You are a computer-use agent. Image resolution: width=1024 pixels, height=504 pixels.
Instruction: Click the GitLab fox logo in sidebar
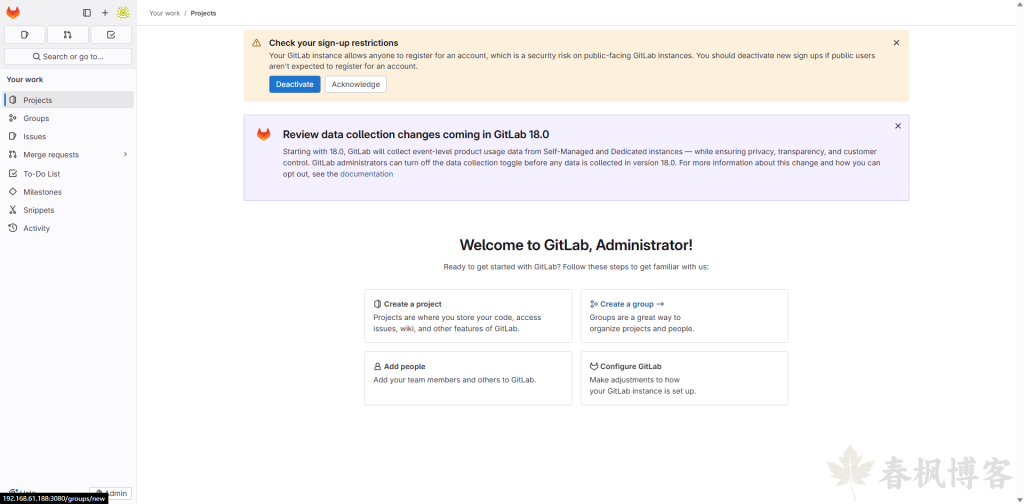(13, 12)
